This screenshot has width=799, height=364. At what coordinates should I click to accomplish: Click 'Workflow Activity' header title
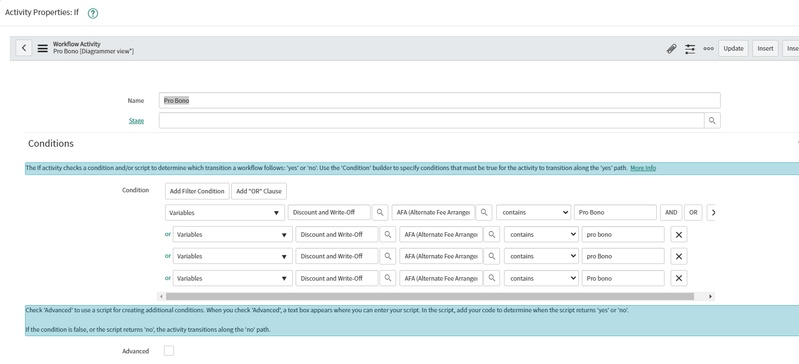(76, 44)
